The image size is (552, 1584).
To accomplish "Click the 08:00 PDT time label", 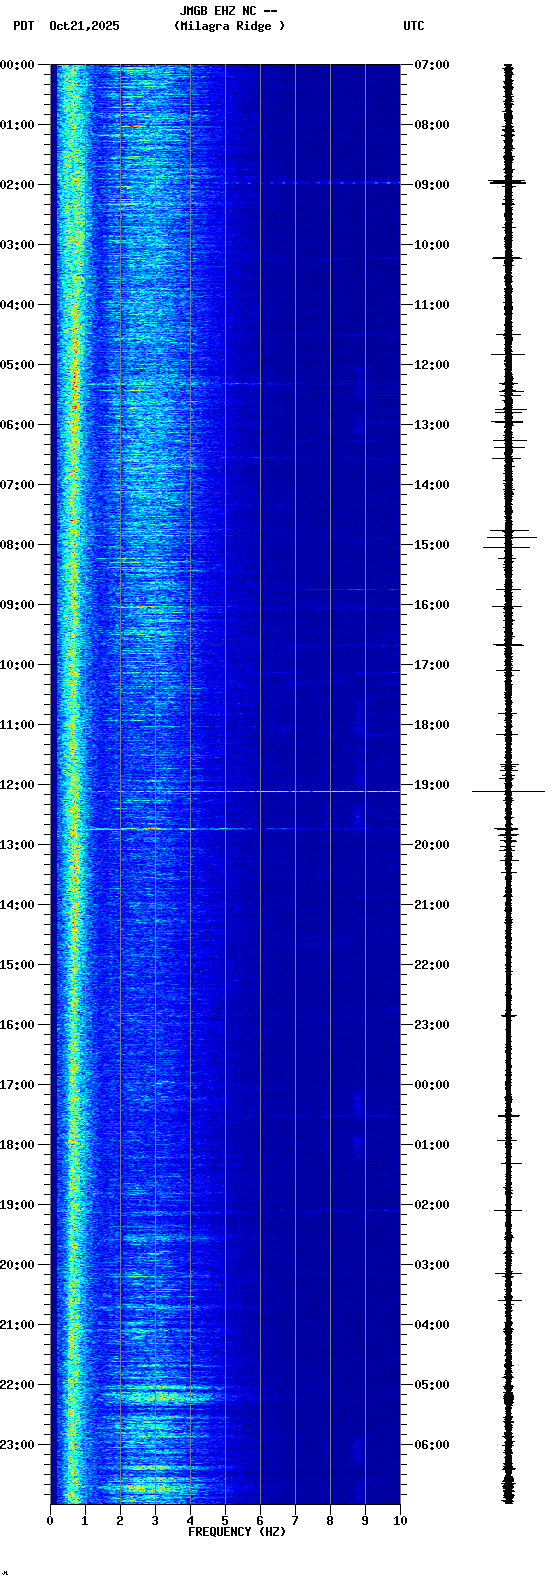I will point(18,545).
